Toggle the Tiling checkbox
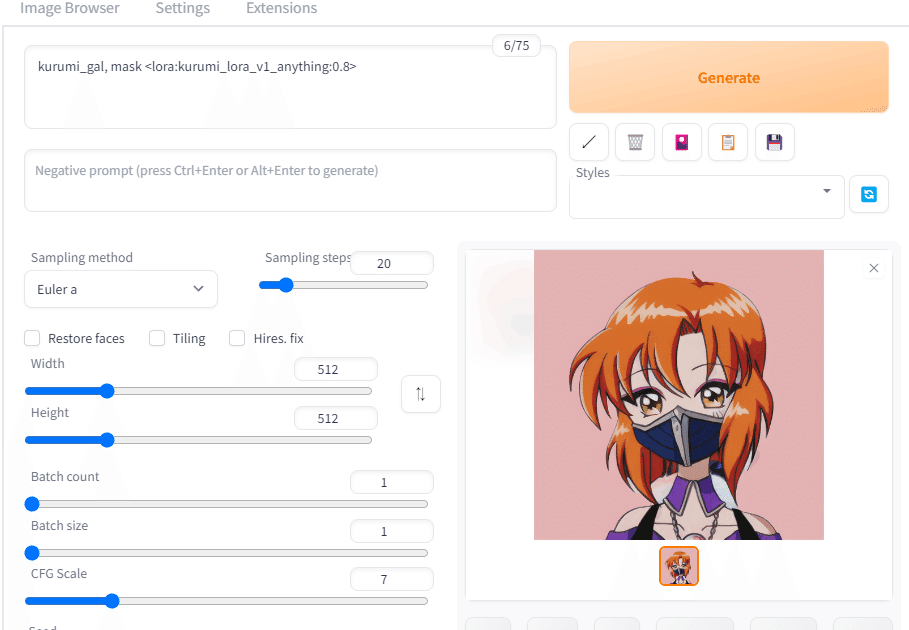Viewport: 909px width, 630px height. (x=157, y=338)
